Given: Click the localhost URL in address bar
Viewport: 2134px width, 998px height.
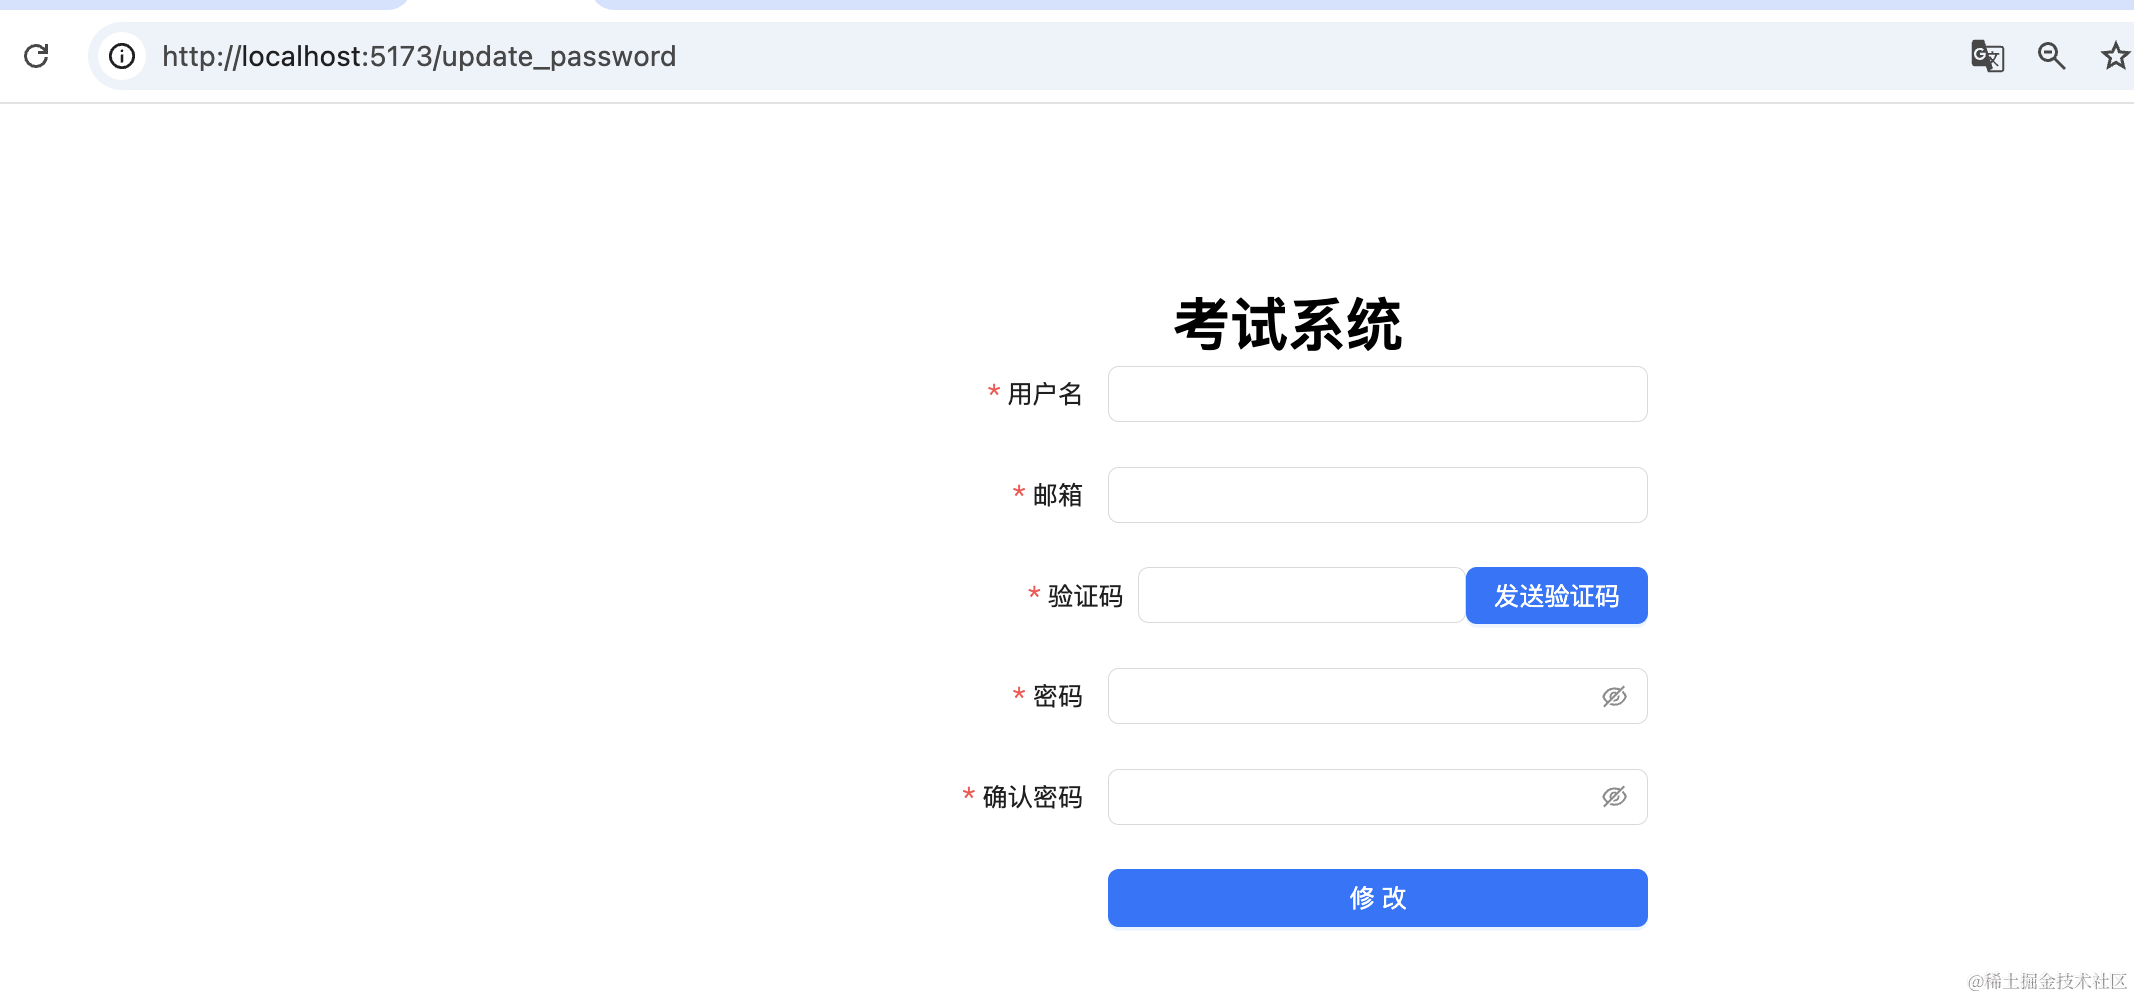Looking at the screenshot, I should (419, 57).
